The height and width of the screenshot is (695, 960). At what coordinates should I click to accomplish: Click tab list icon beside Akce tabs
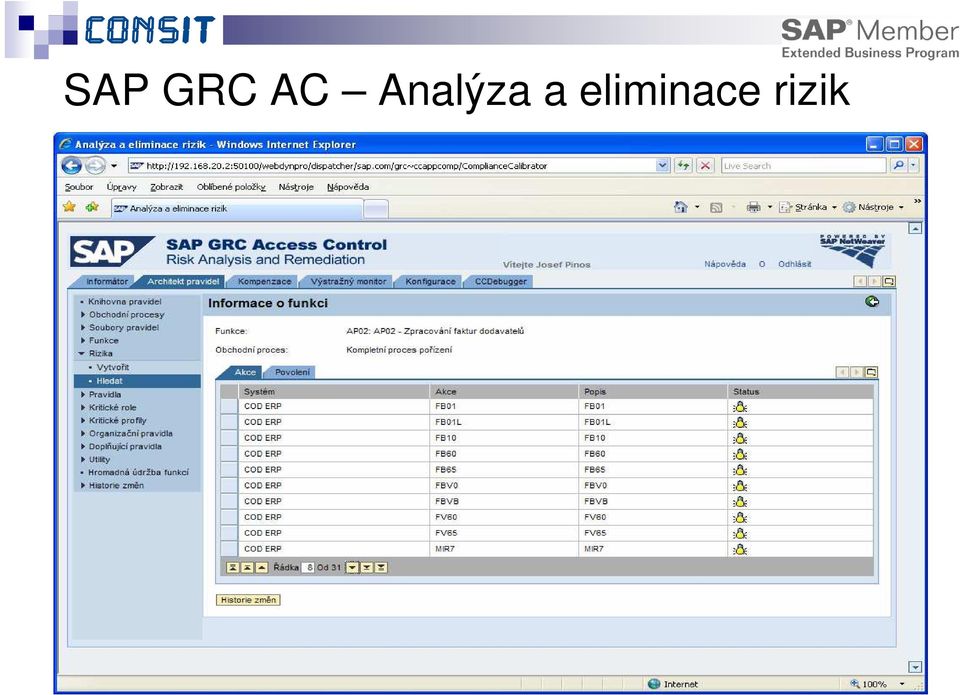[872, 372]
